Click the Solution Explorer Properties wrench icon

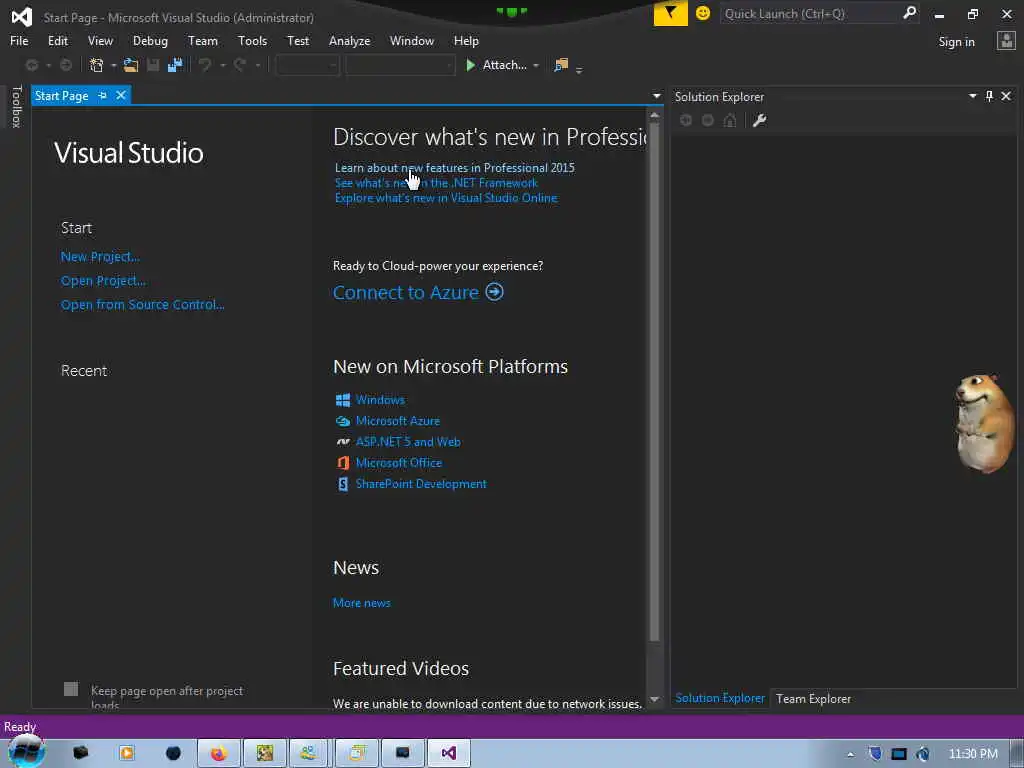759,120
